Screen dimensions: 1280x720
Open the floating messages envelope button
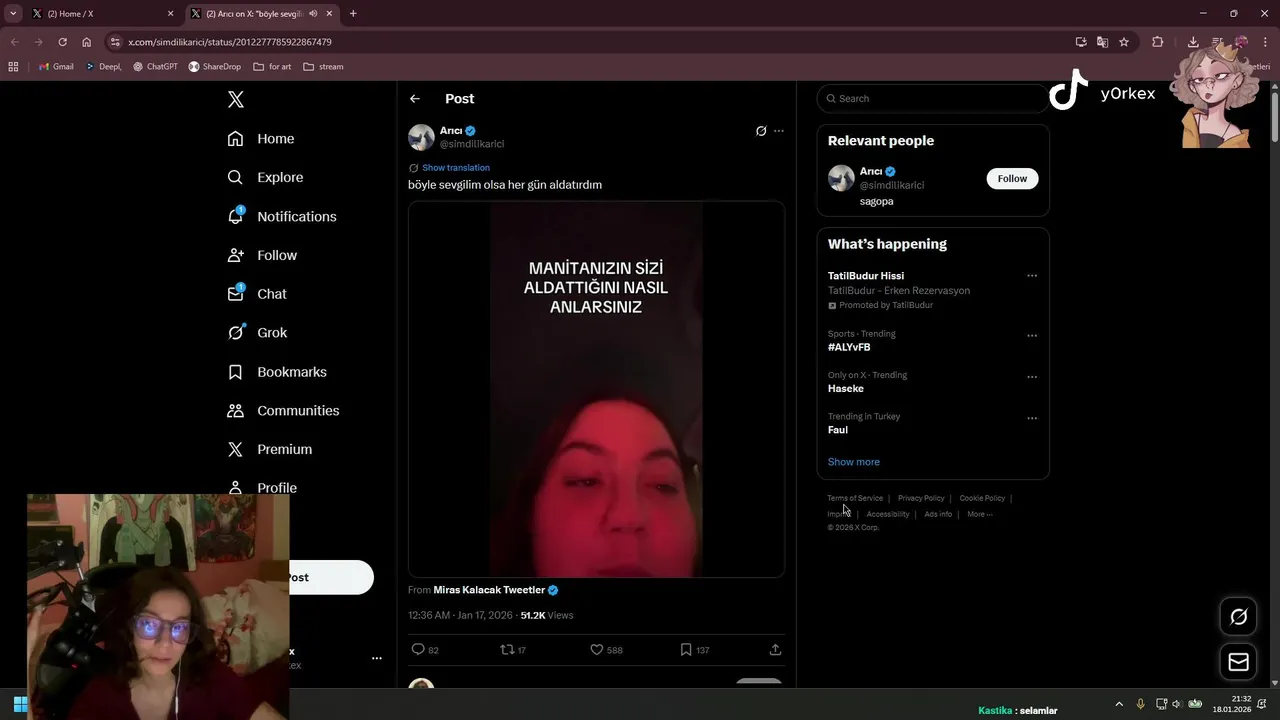click(1238, 662)
